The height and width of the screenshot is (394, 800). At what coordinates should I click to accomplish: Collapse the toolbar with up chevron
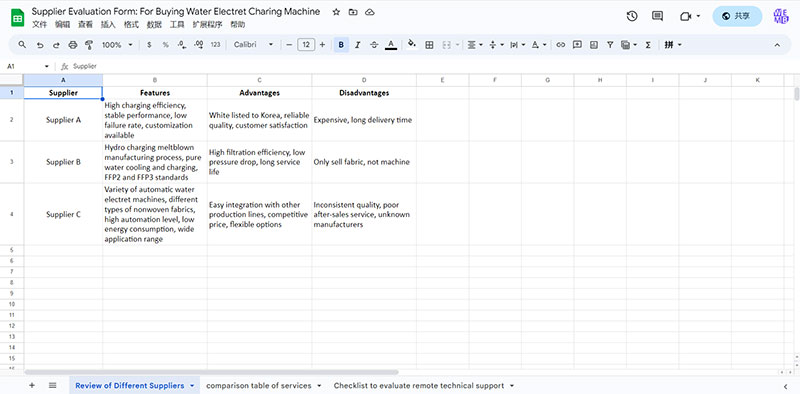point(777,45)
